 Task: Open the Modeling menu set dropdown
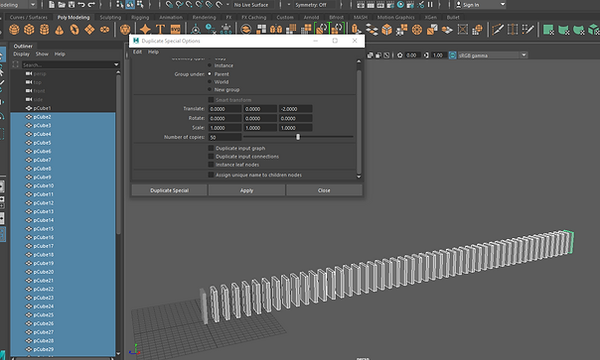pyautogui.click(x=33, y=5)
